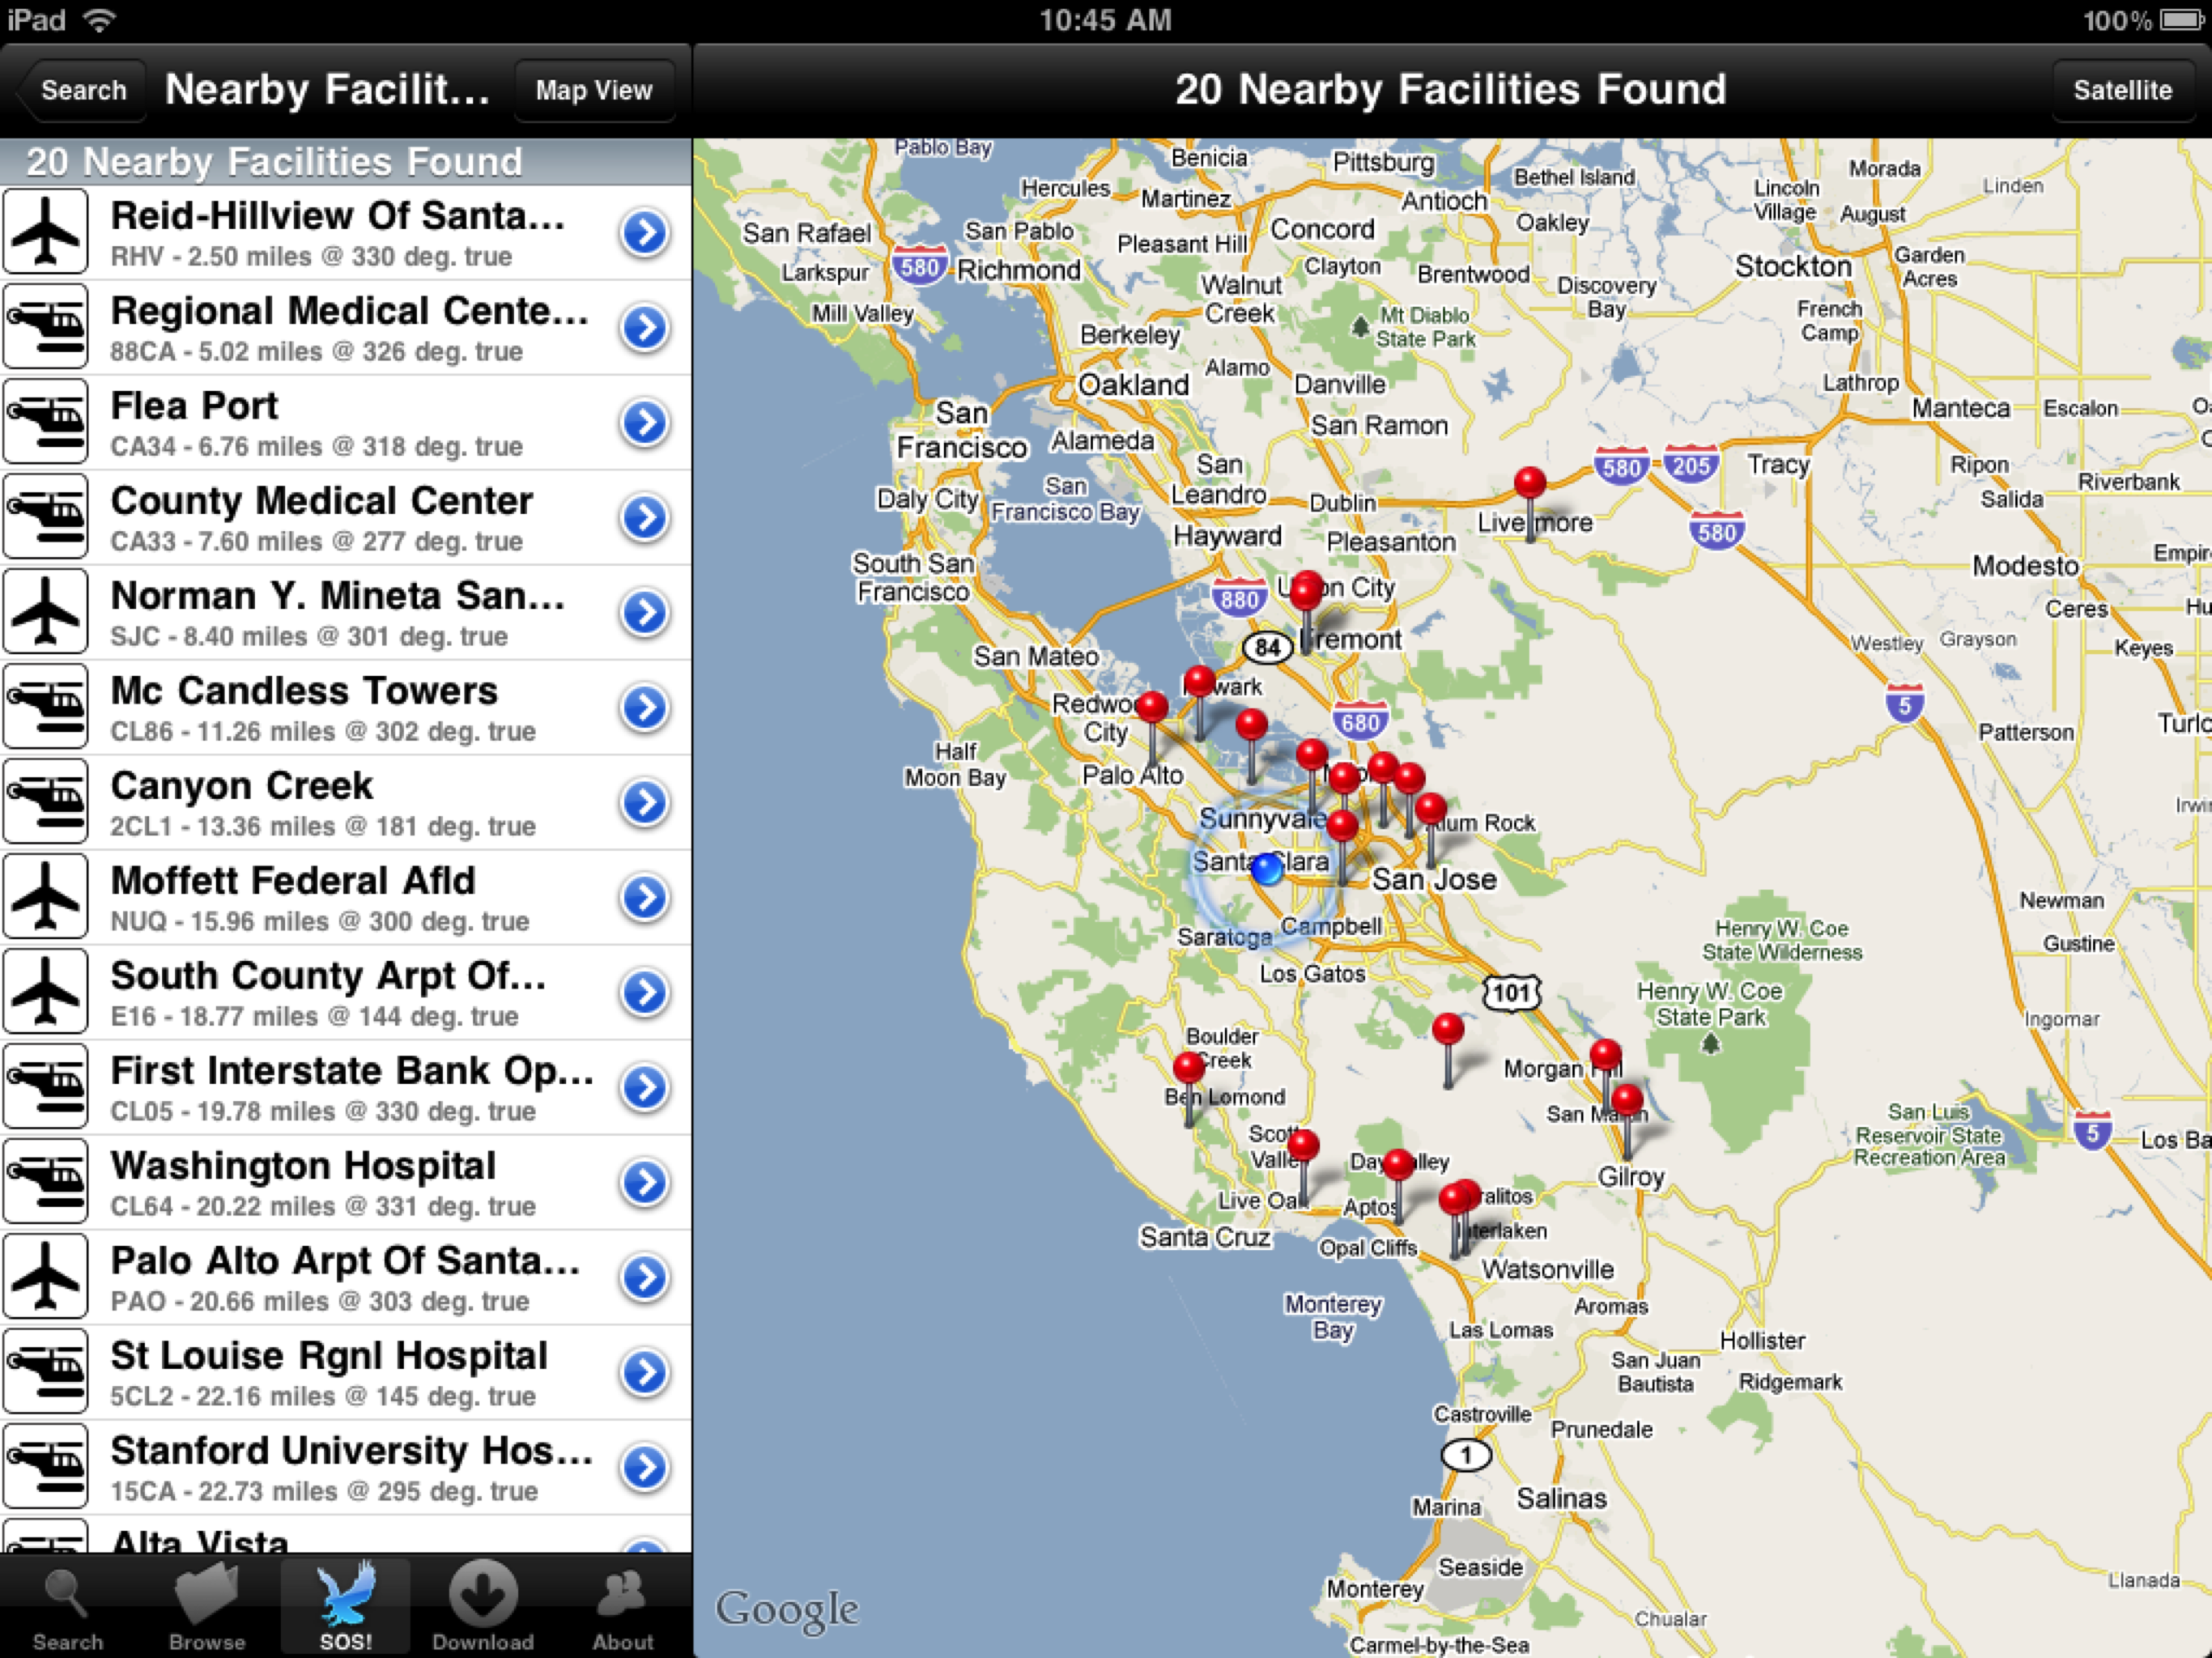Open details arrow for South County Arpt
The image size is (2212, 1658).
[x=645, y=993]
